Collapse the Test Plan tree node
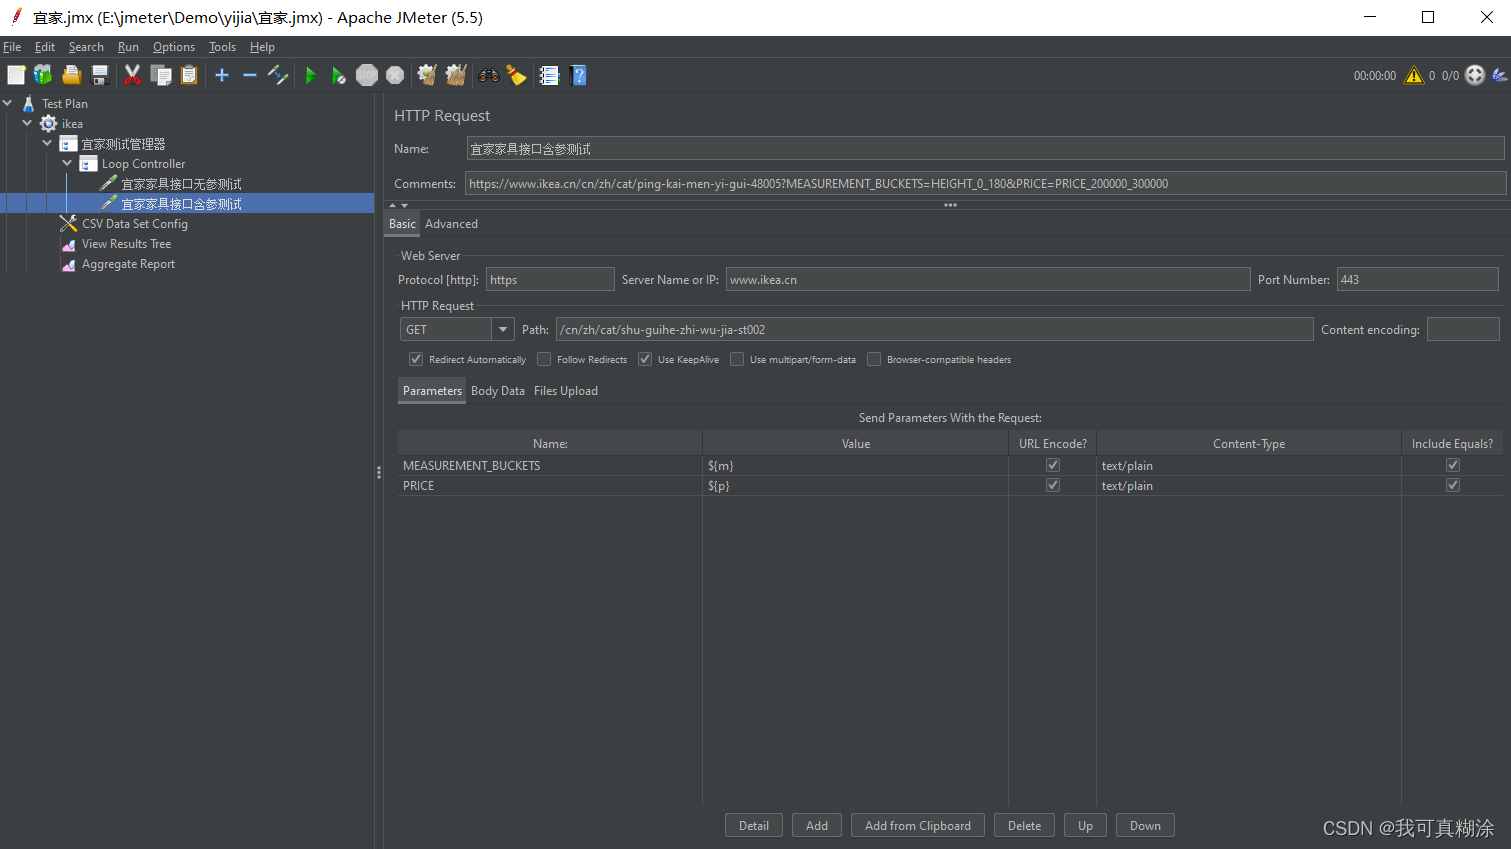 click(8, 103)
